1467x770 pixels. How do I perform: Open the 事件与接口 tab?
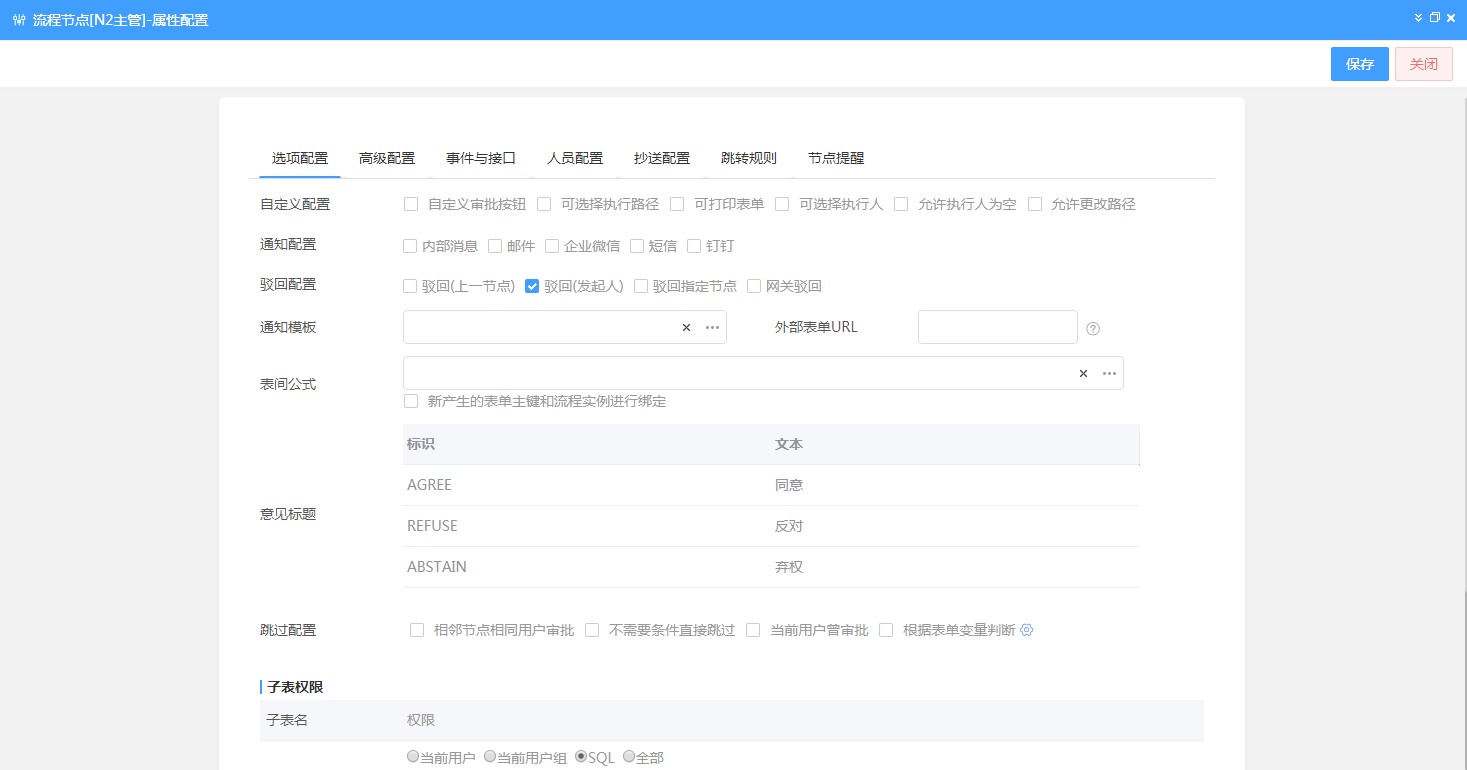[x=481, y=158]
